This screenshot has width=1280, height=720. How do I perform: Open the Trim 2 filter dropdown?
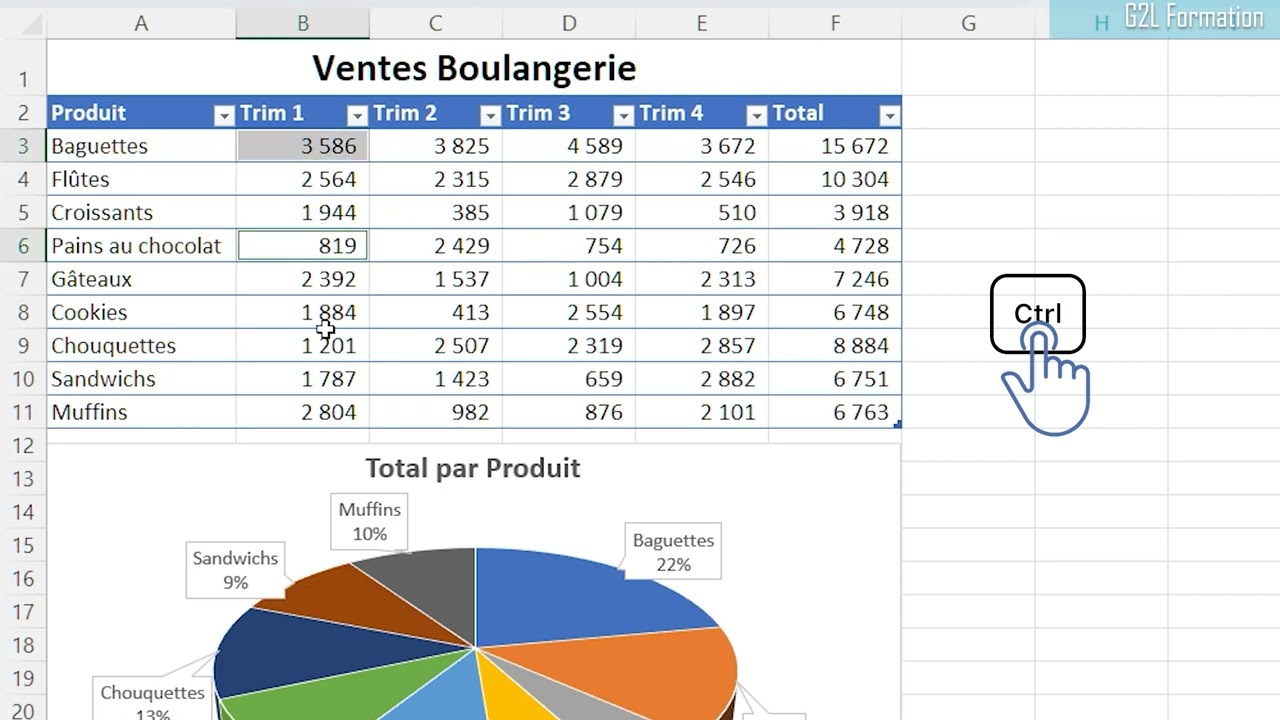pyautogui.click(x=490, y=116)
